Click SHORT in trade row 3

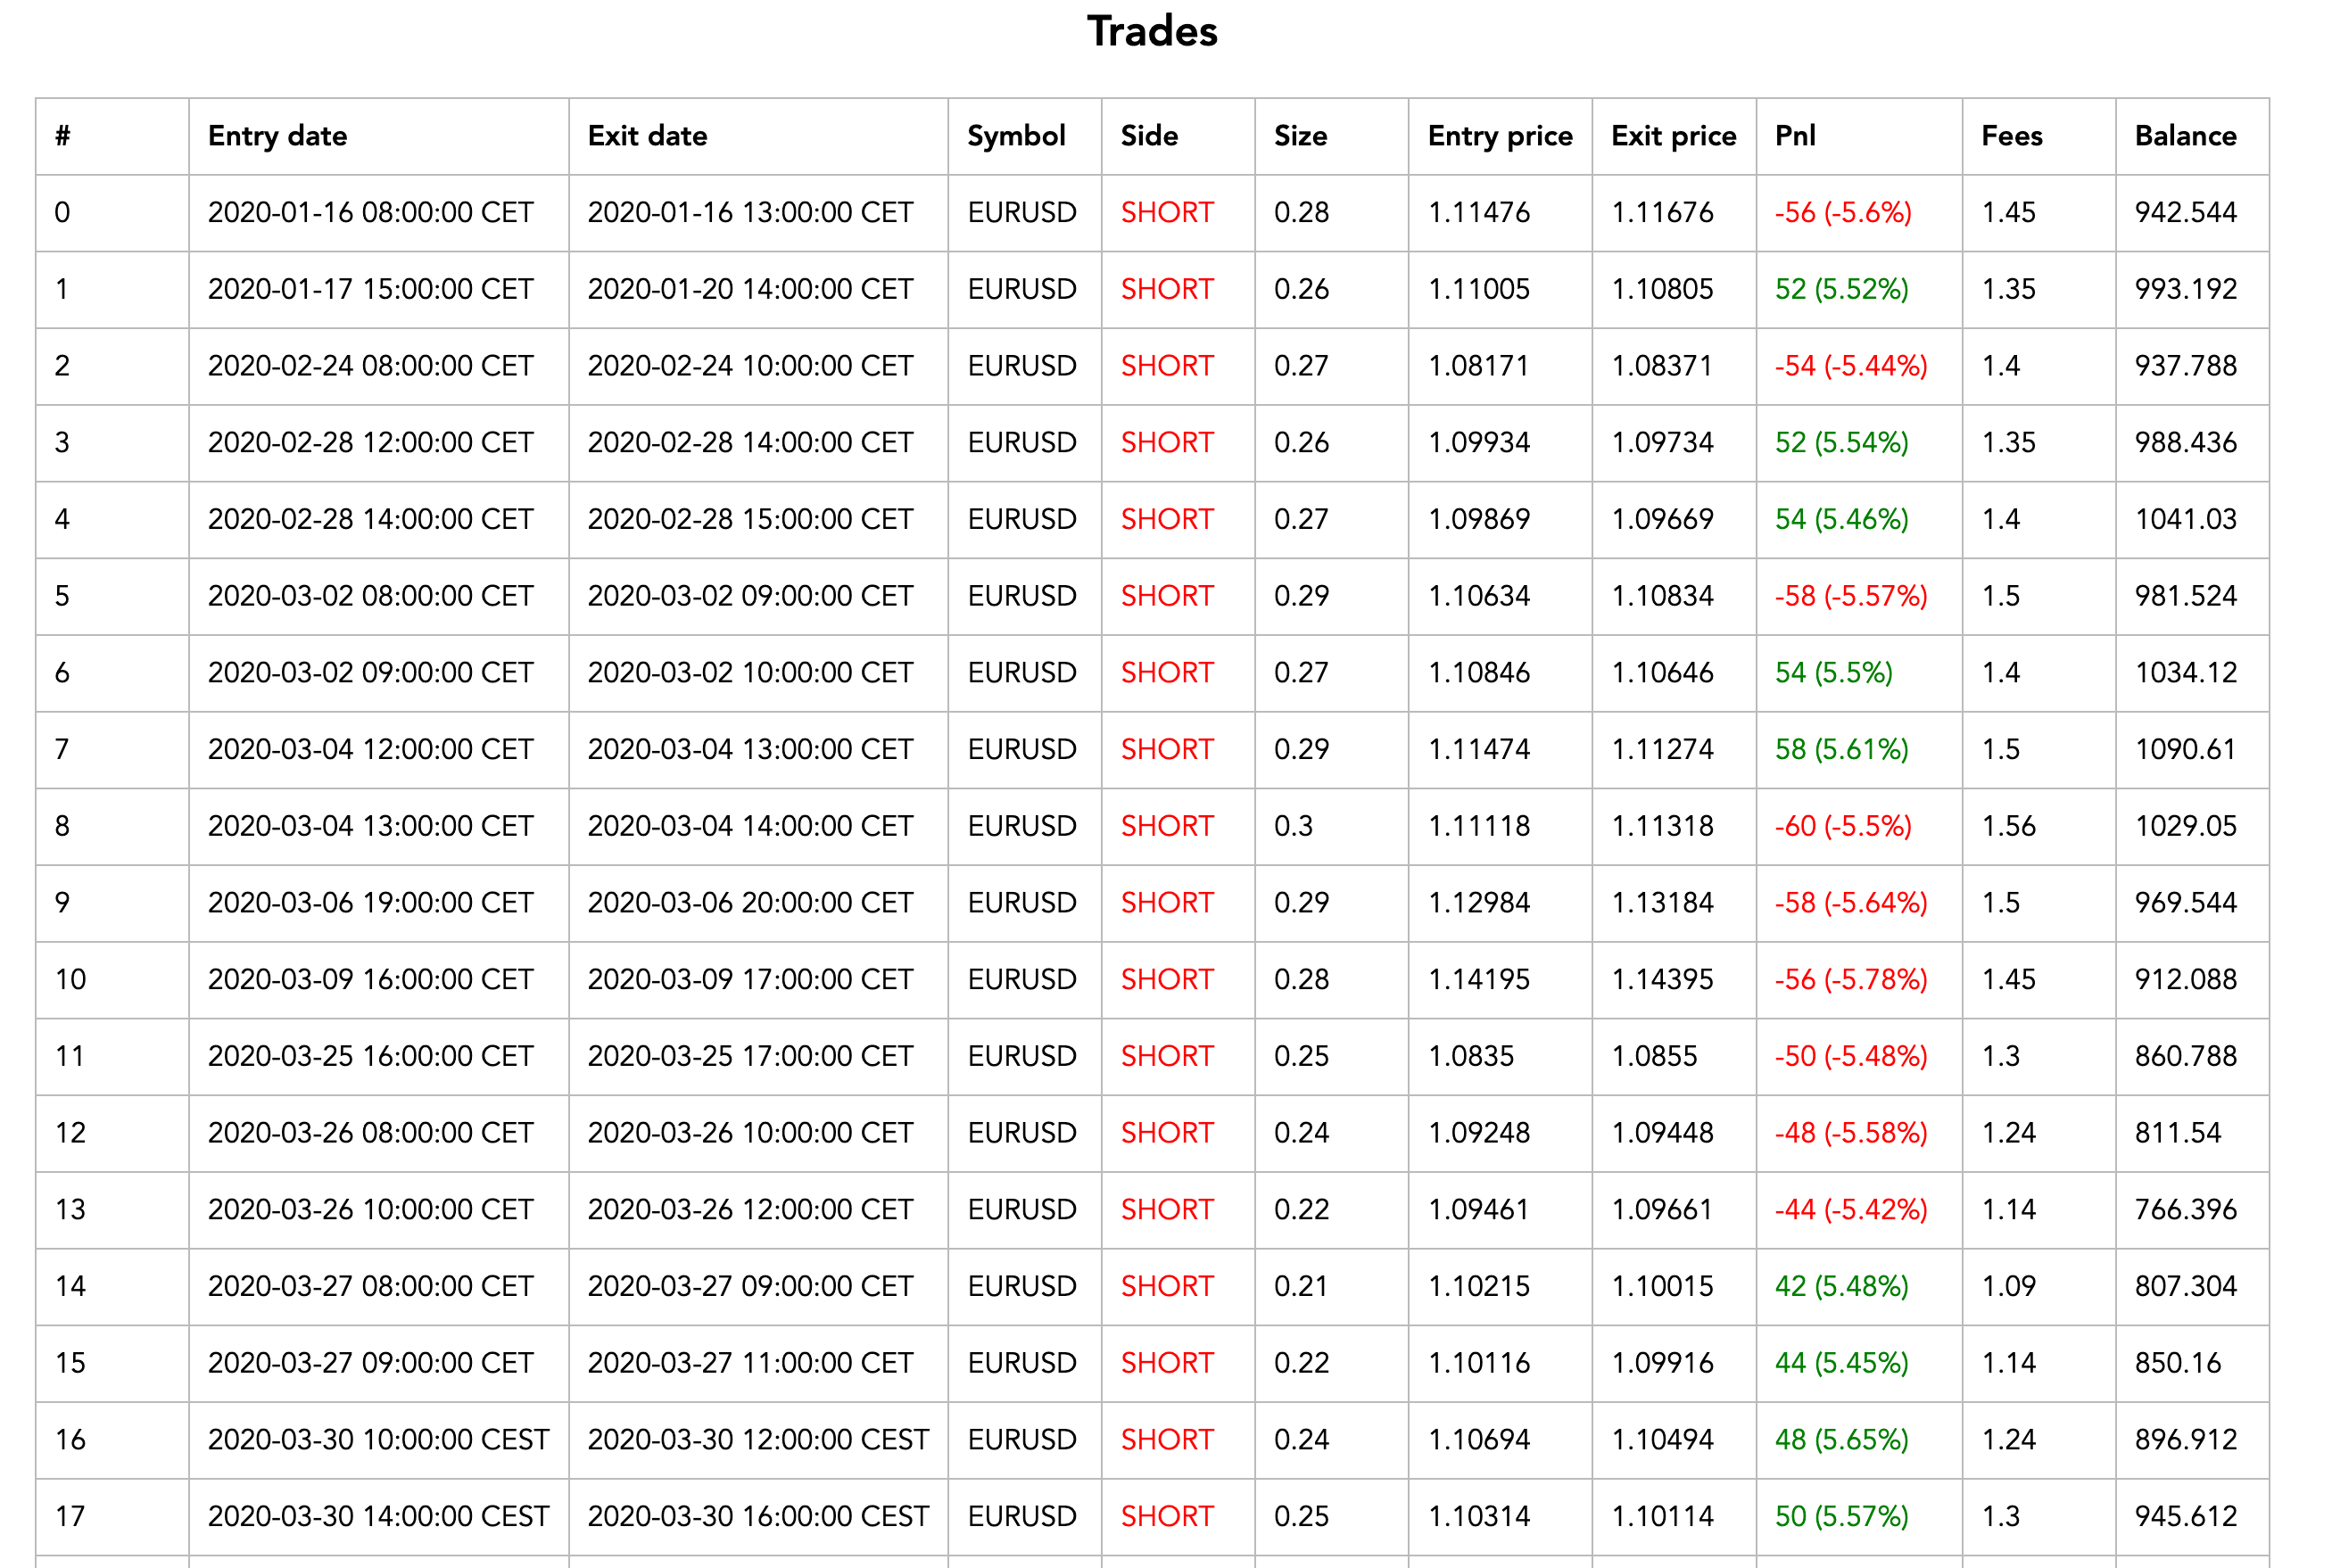1166,443
